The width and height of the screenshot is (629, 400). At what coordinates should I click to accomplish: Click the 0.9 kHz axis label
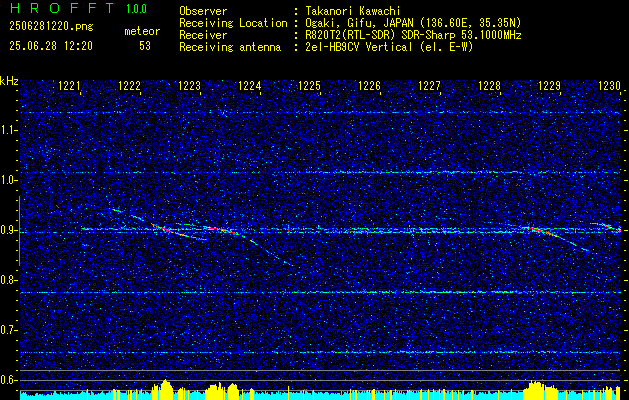(x=8, y=230)
